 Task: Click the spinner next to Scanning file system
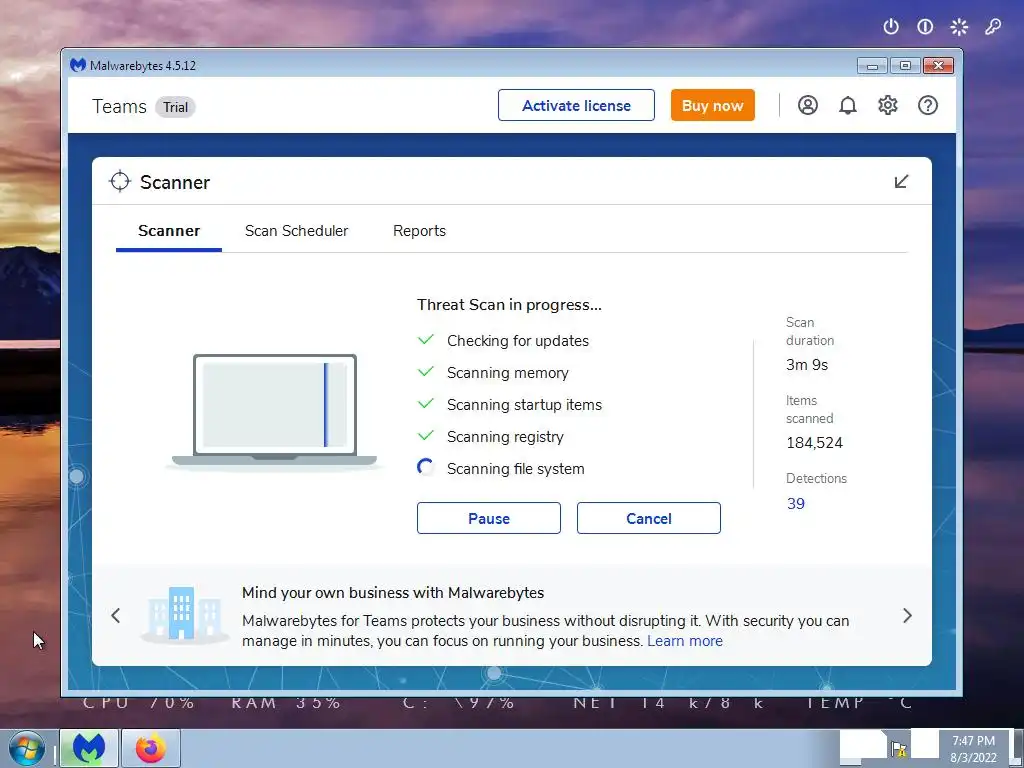pos(426,468)
